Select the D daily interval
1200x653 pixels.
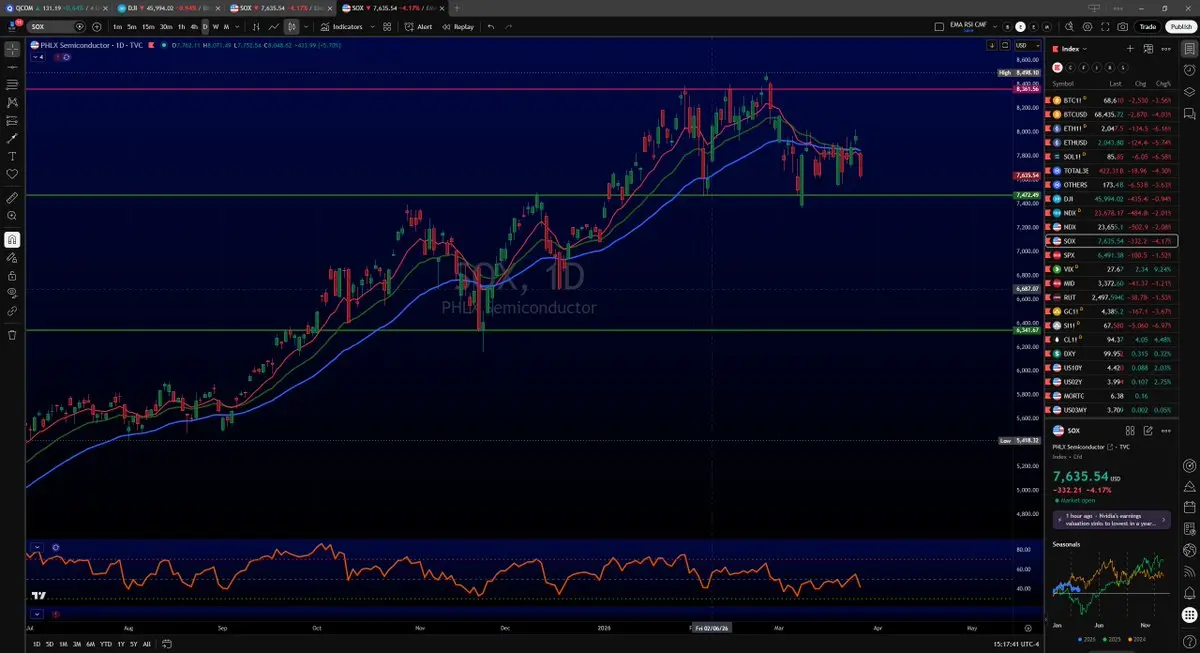point(205,27)
